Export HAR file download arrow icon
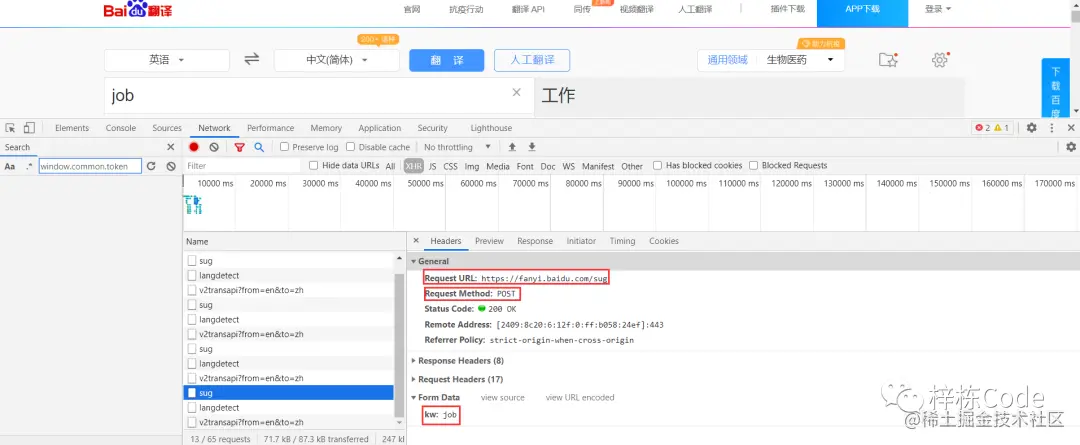This screenshot has width=1080, height=445. click(532, 147)
